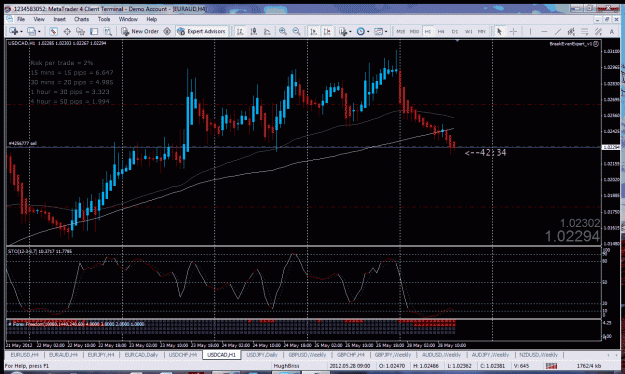This screenshot has width=625, height=374.
Task: Open the MetaEditor diamond icon
Action: pyautogui.click(x=167, y=31)
